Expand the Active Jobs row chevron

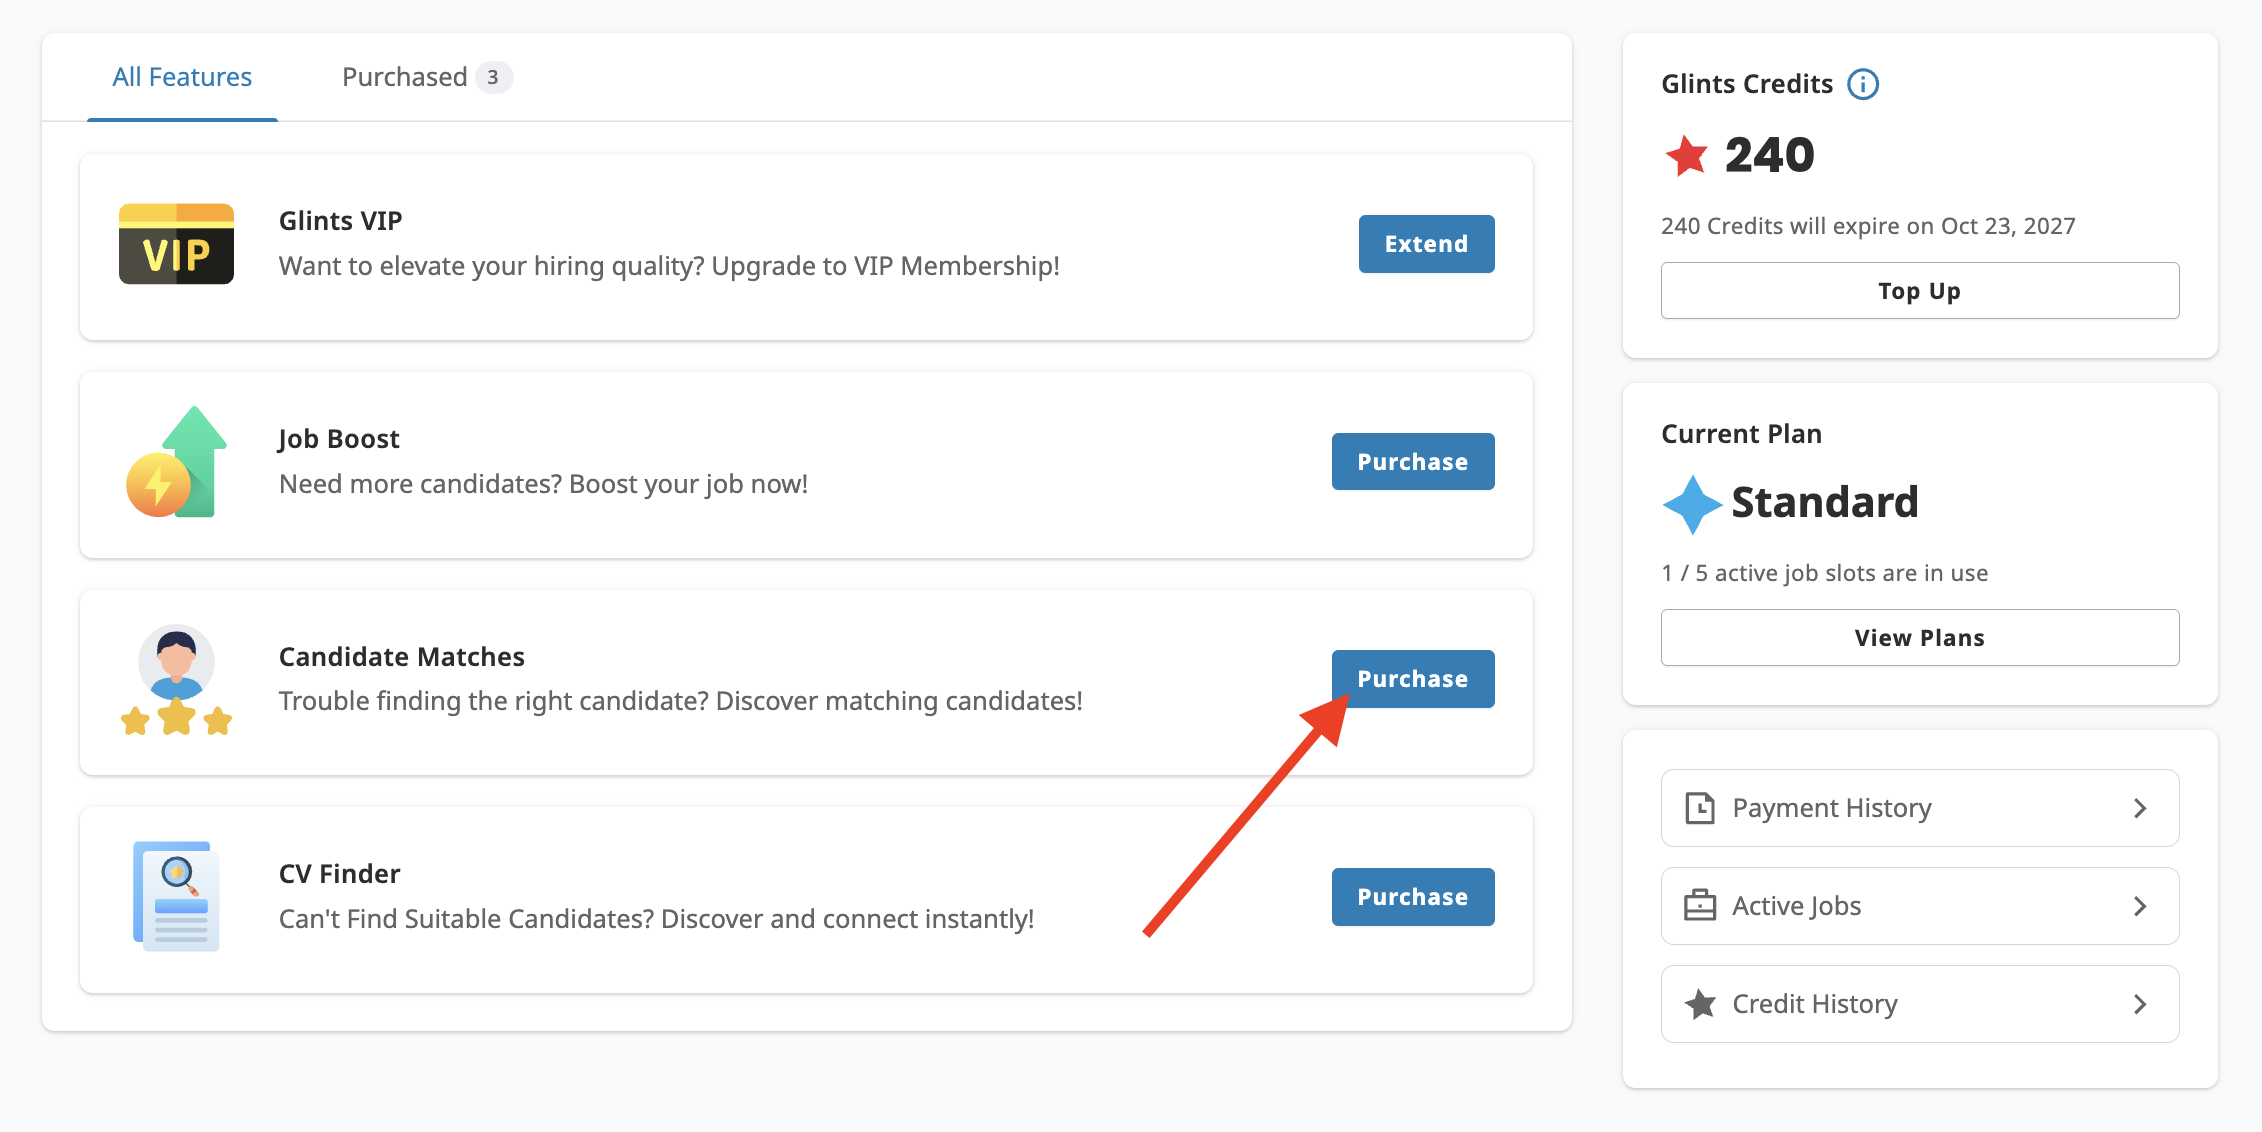(x=2140, y=905)
